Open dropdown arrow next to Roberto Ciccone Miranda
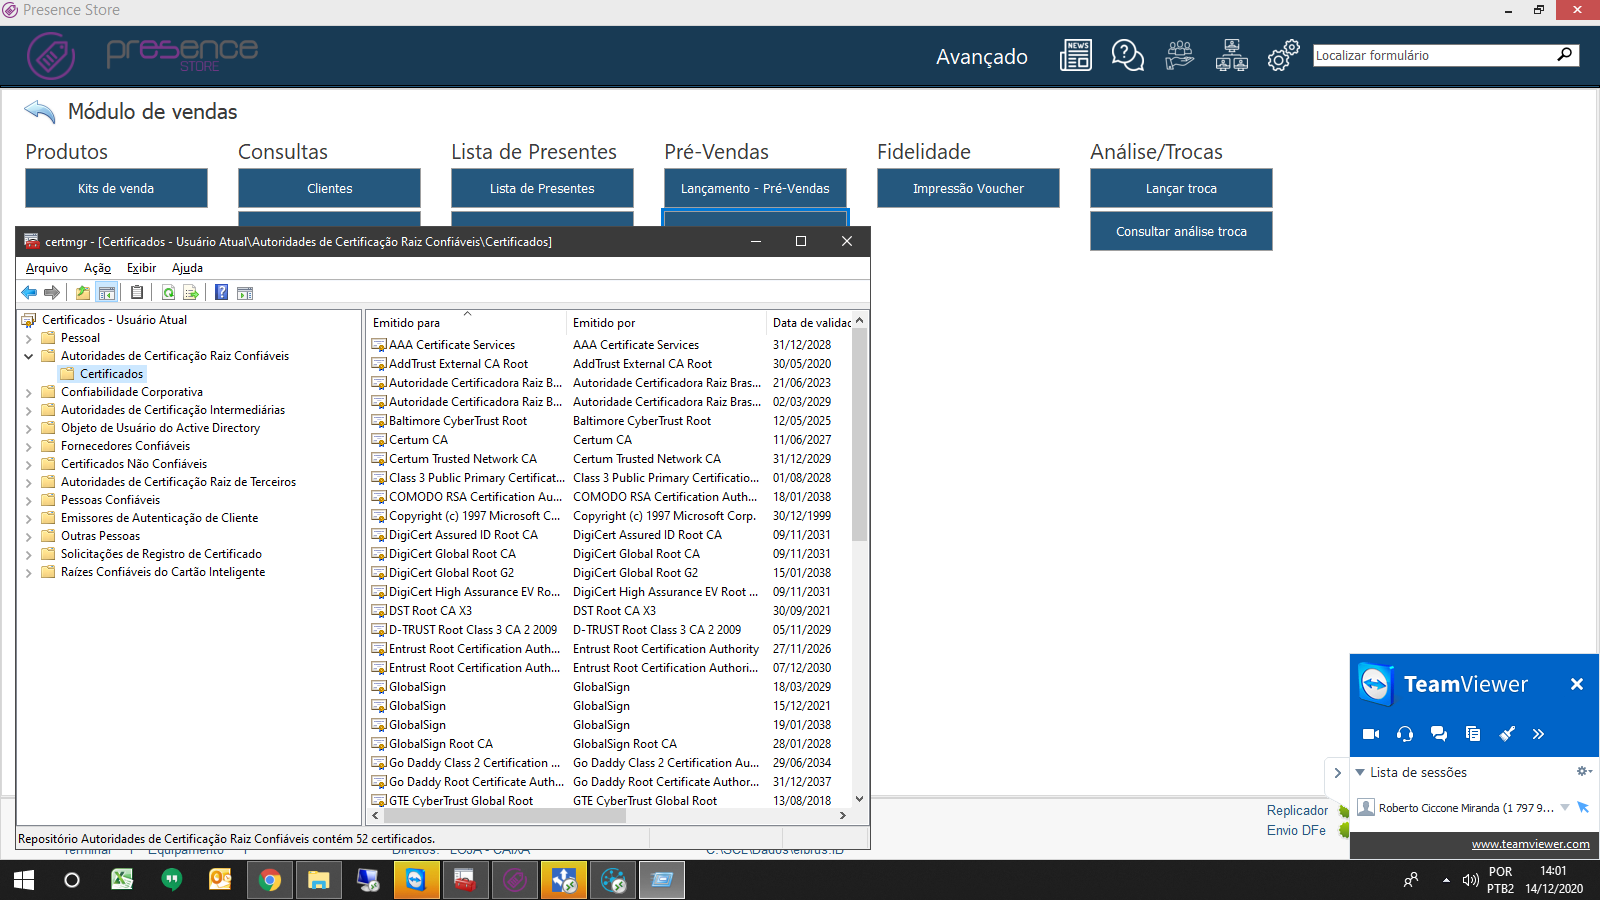 tap(1565, 807)
